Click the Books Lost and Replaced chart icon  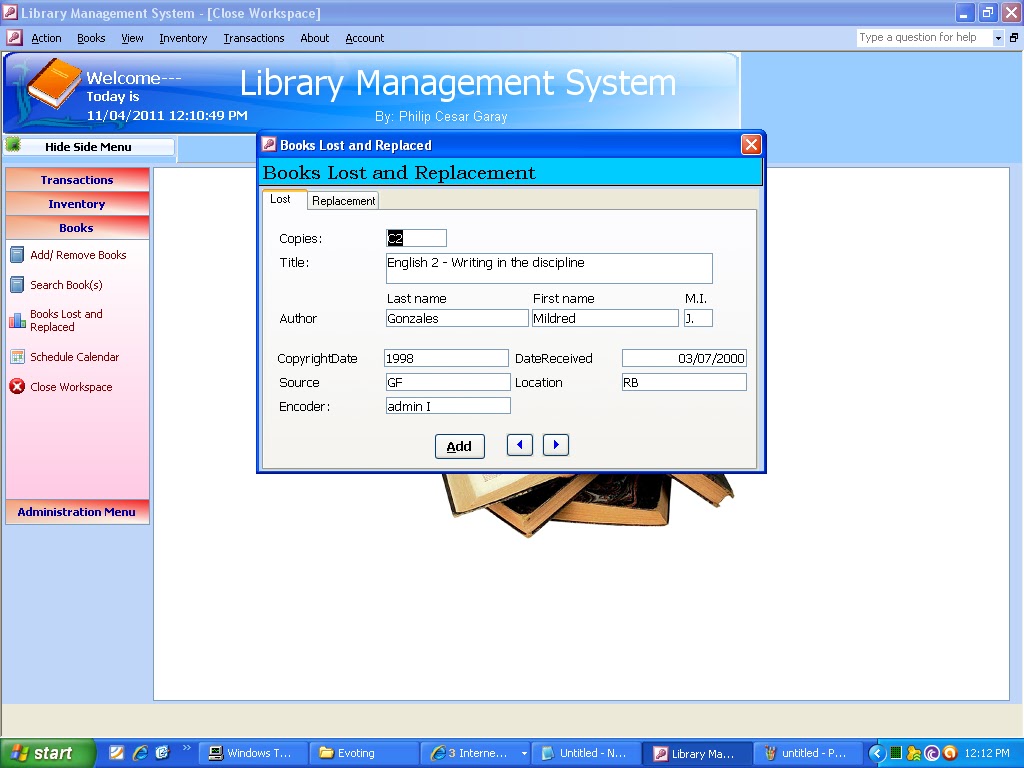pyautogui.click(x=17, y=321)
